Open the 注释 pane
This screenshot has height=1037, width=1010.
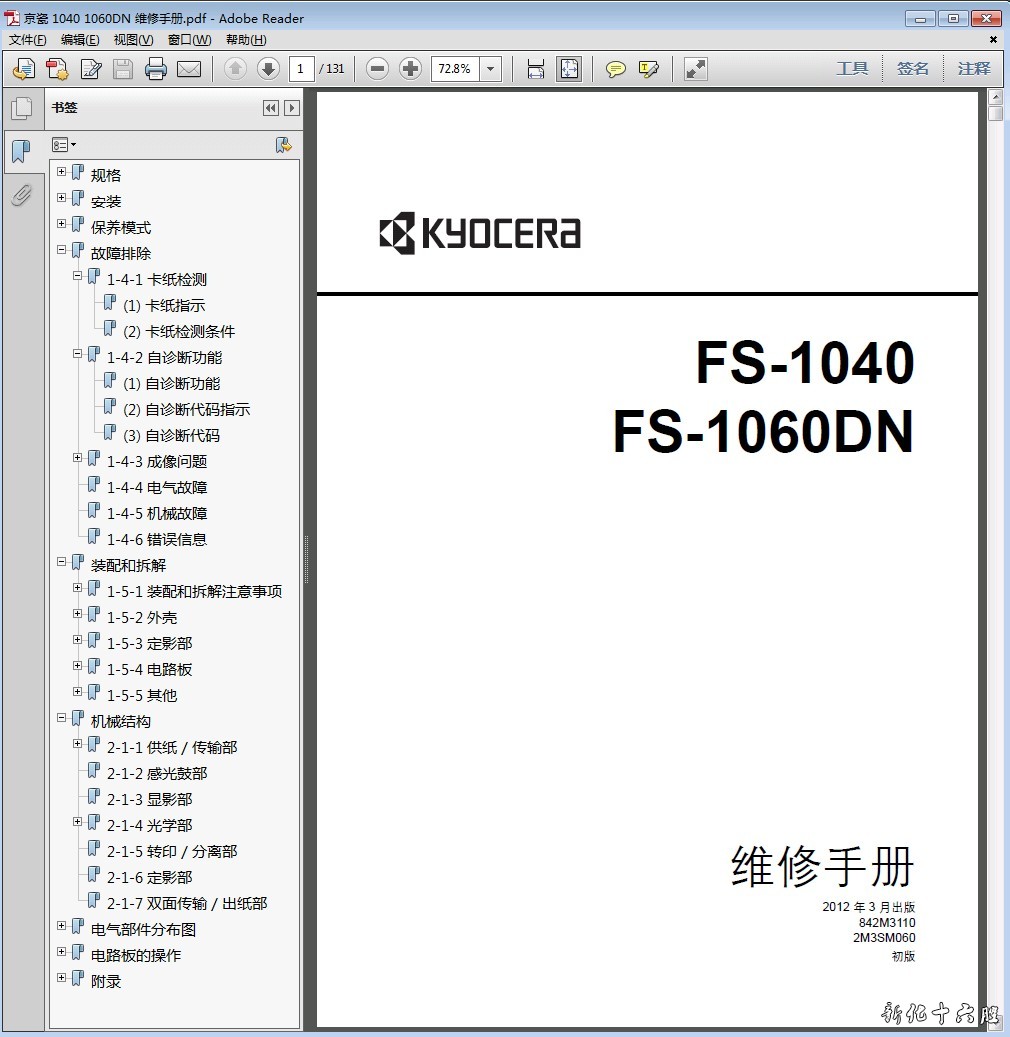click(x=973, y=69)
